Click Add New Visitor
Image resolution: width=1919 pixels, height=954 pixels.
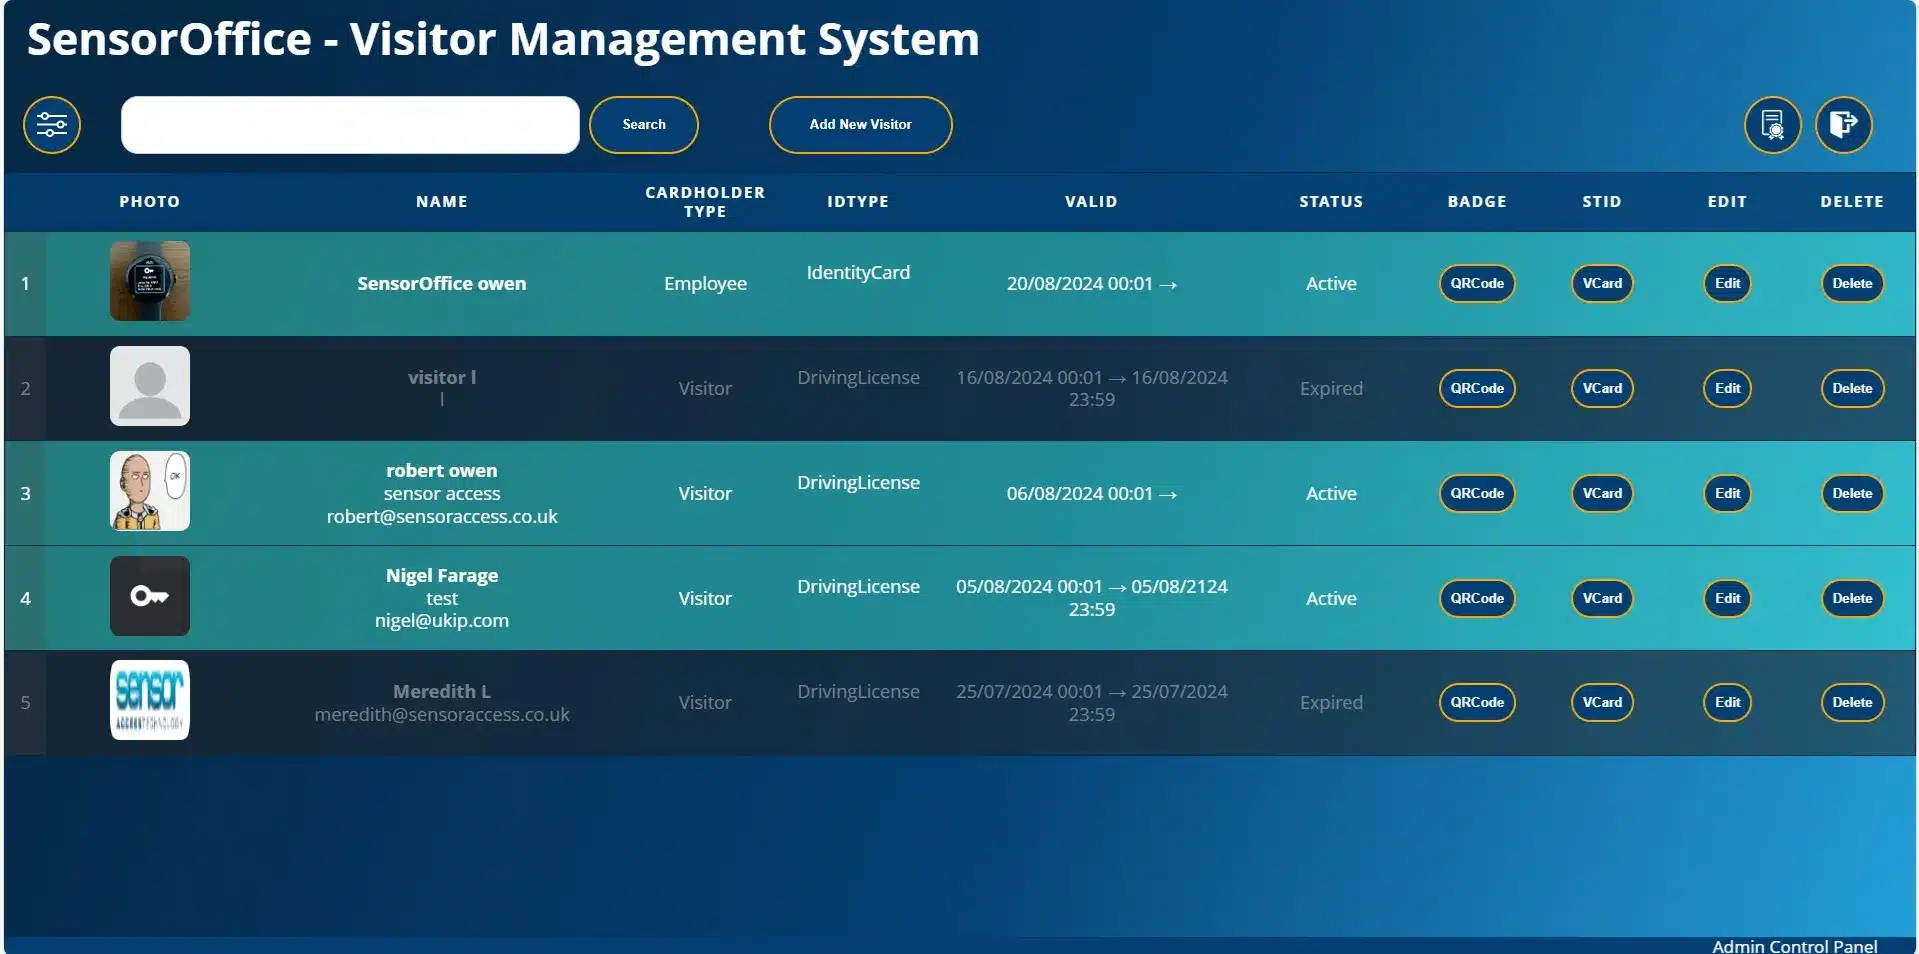860,125
